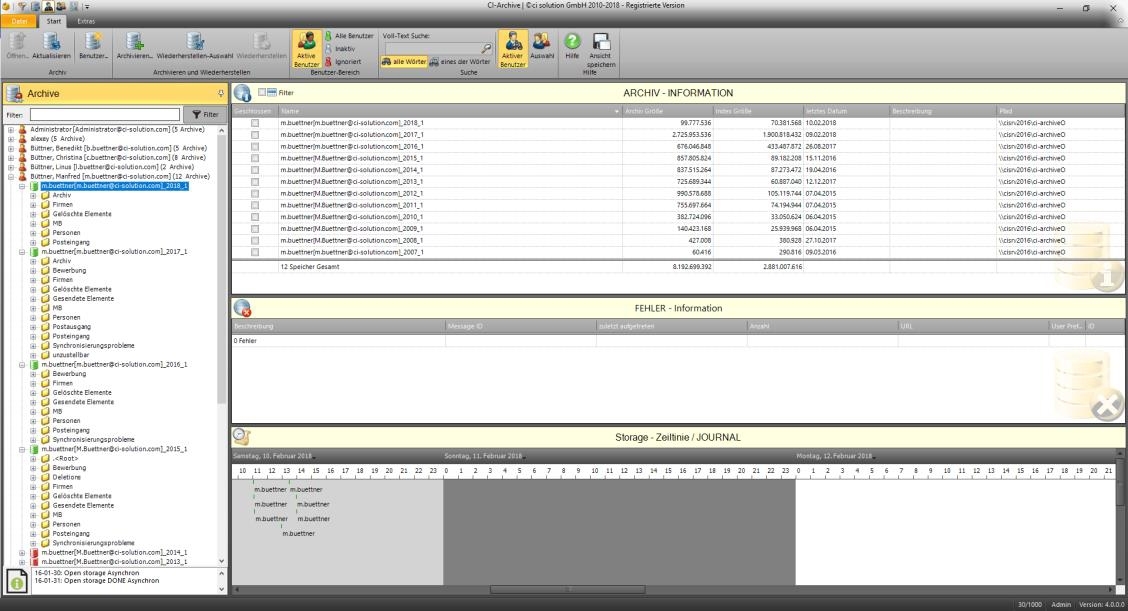Expand Büttner, Benedikt user node
This screenshot has width=1128, height=611.
(11, 148)
